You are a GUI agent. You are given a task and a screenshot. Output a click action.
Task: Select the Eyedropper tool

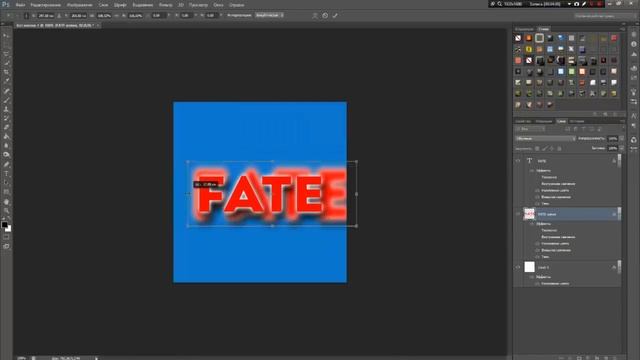6,81
